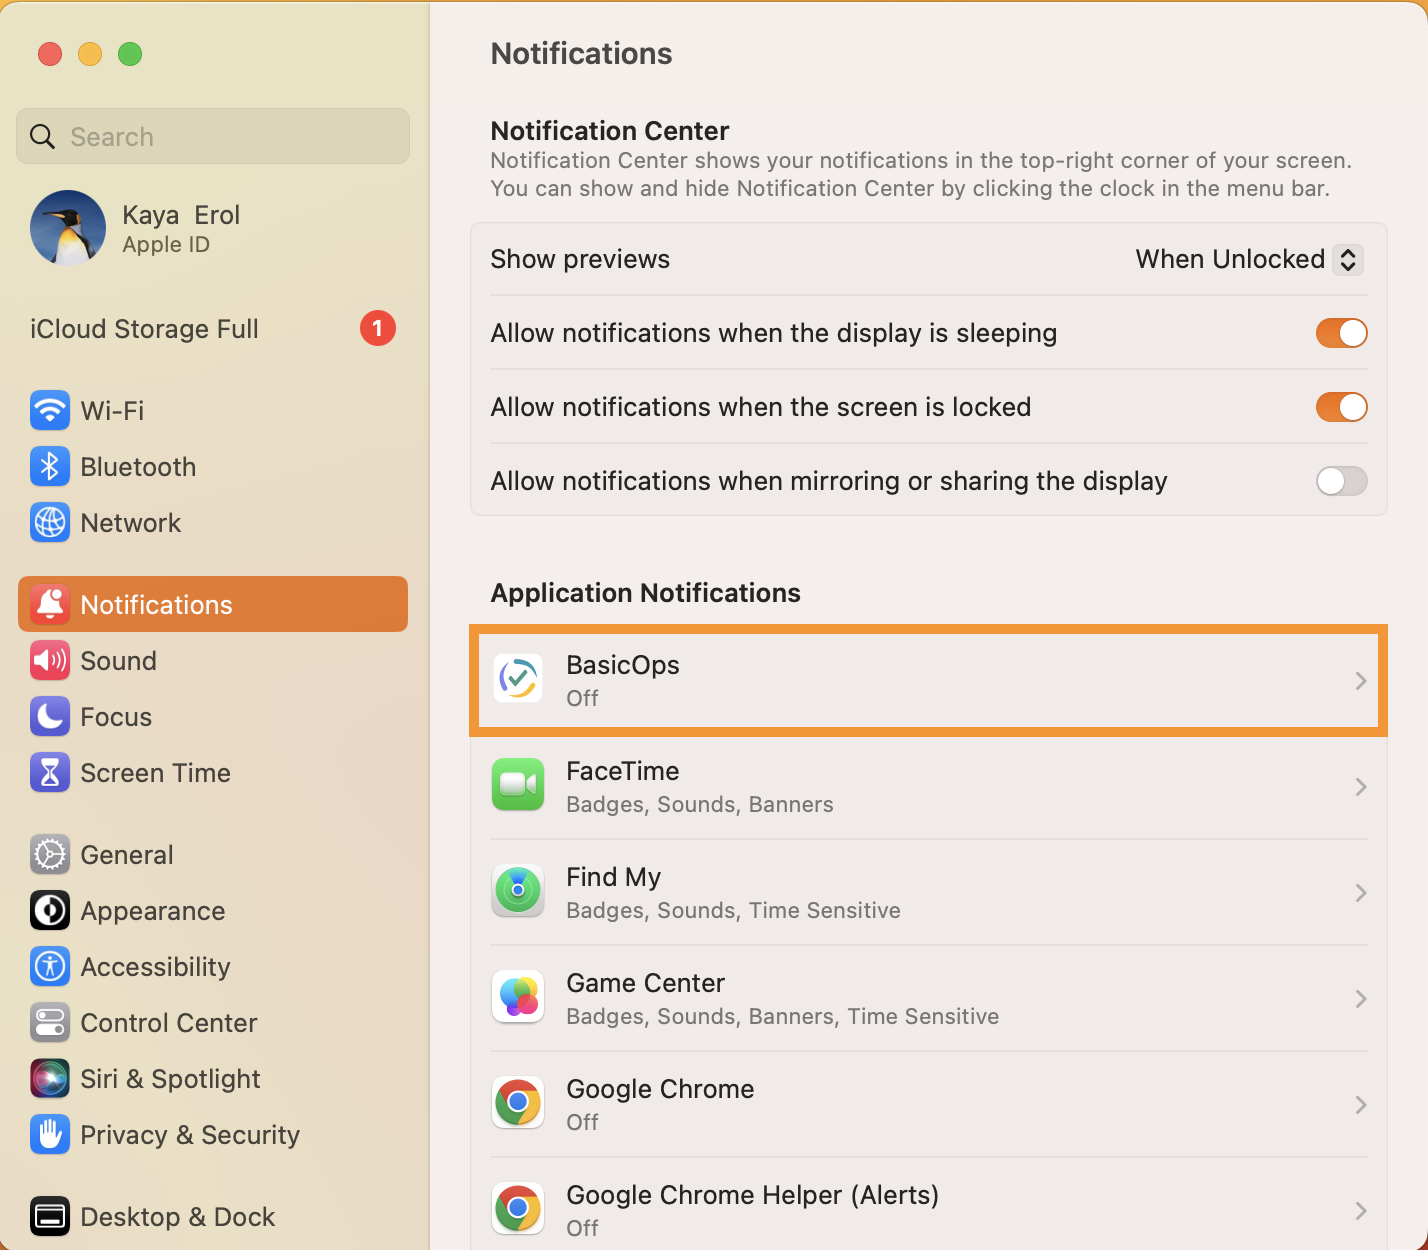Toggle notifications when screen is locked
This screenshot has width=1428, height=1250.
[1341, 407]
